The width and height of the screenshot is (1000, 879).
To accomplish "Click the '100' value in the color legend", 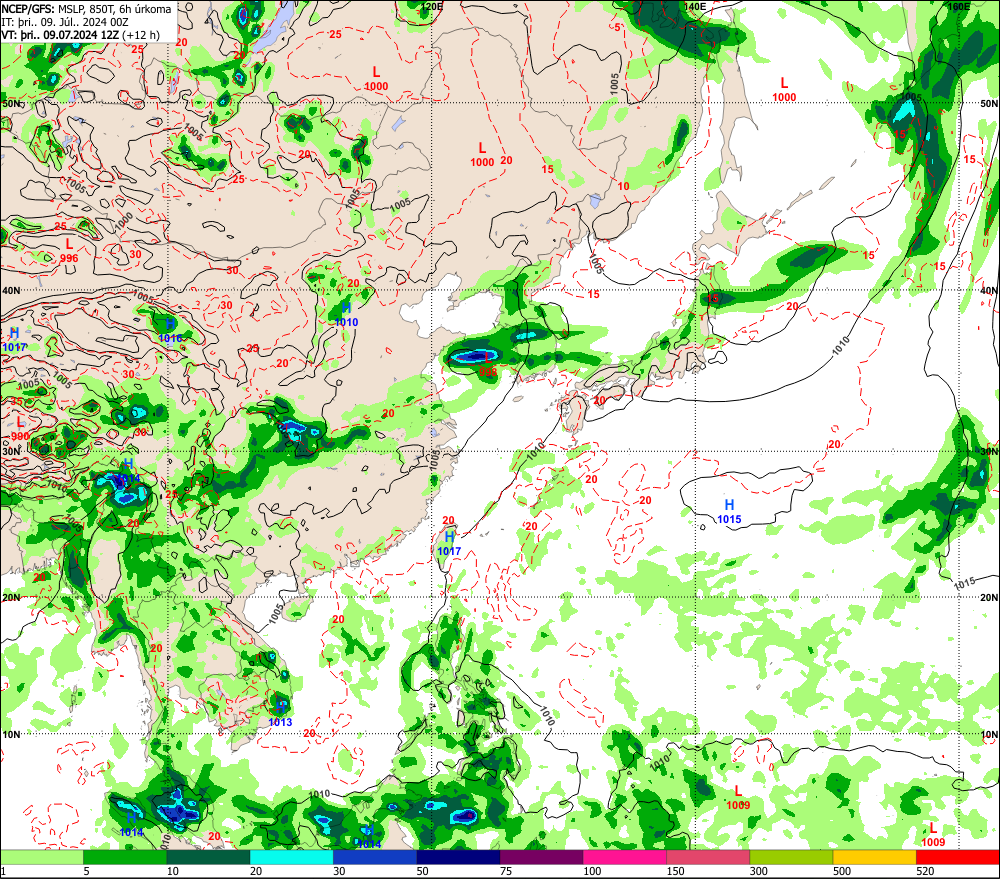I will point(592,871).
